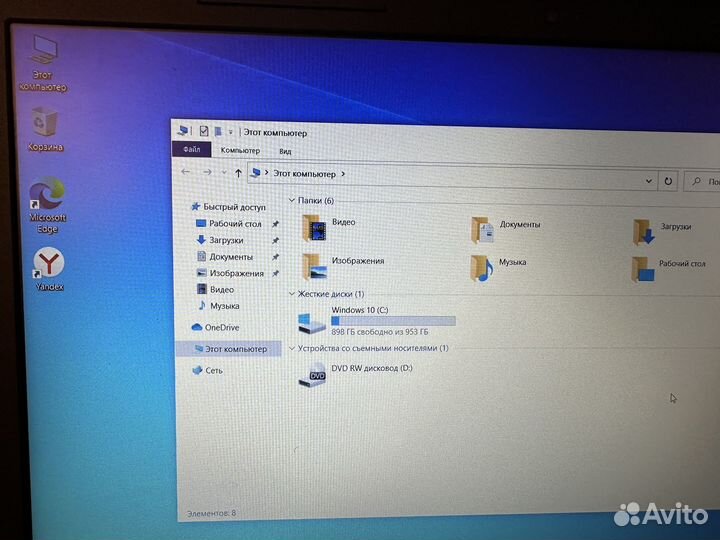Open the Видео folder icon

click(315, 228)
